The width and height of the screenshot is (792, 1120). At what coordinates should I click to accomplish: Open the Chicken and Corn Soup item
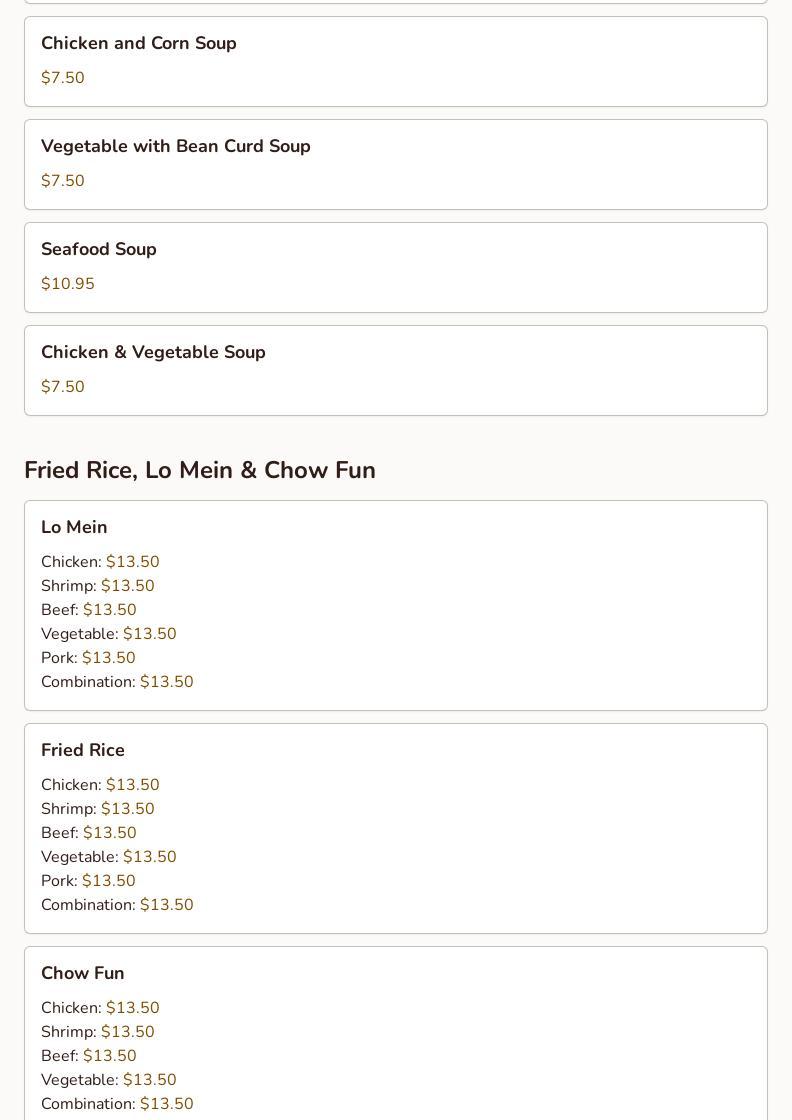point(139,43)
